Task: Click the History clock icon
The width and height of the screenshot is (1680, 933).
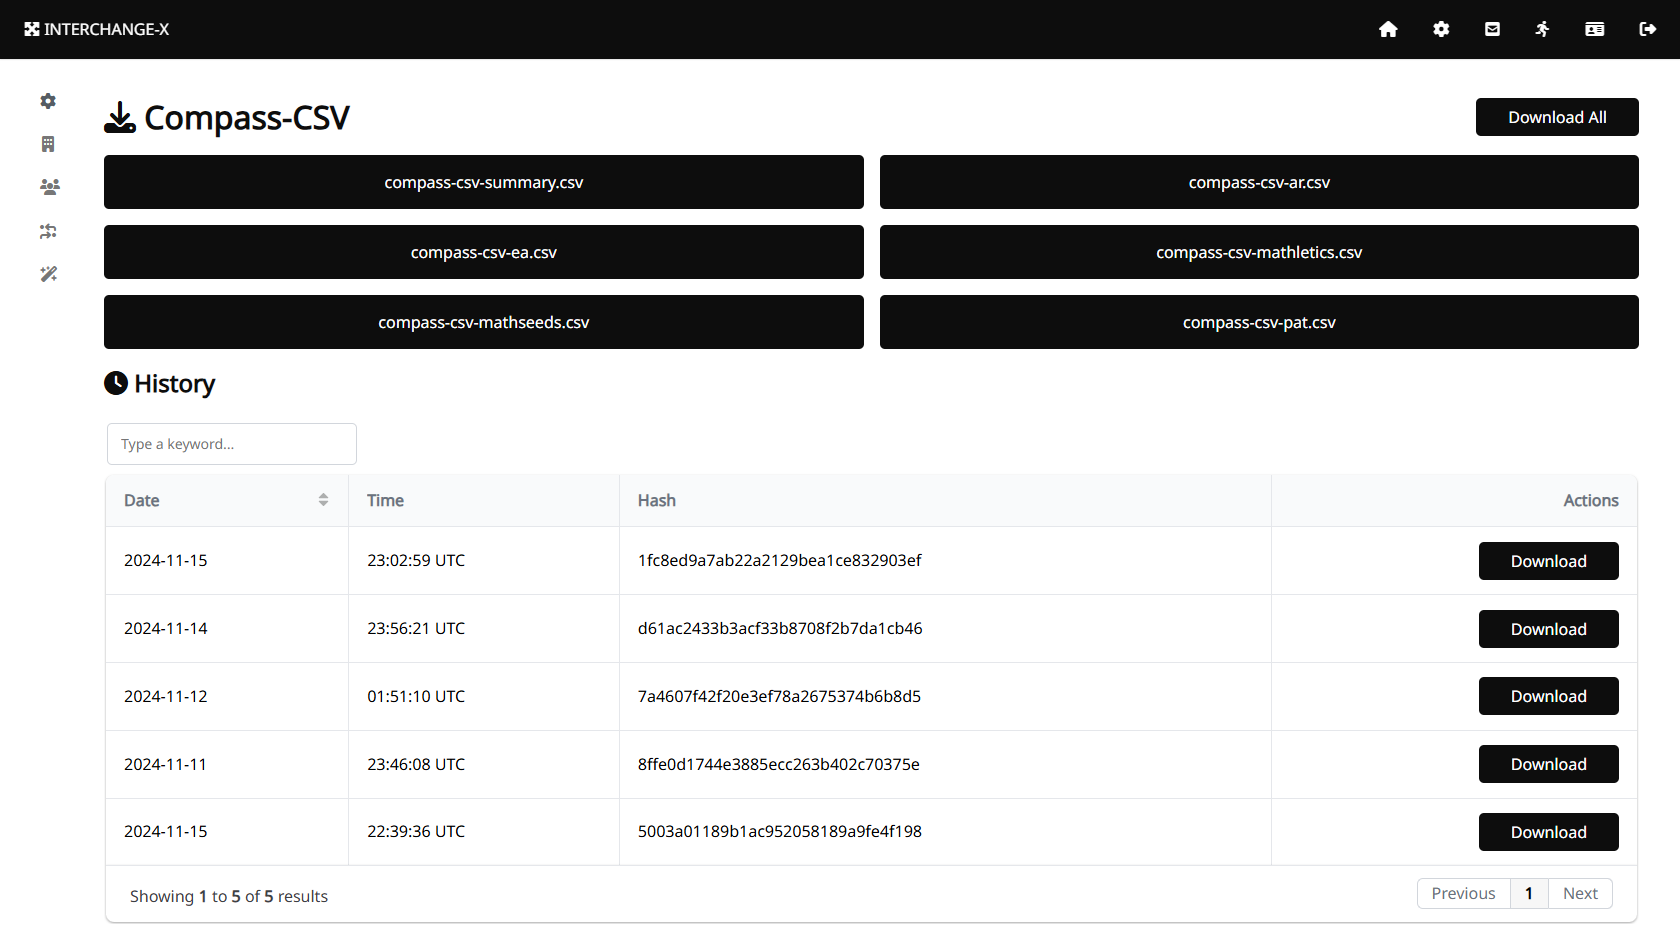Action: click(x=116, y=383)
